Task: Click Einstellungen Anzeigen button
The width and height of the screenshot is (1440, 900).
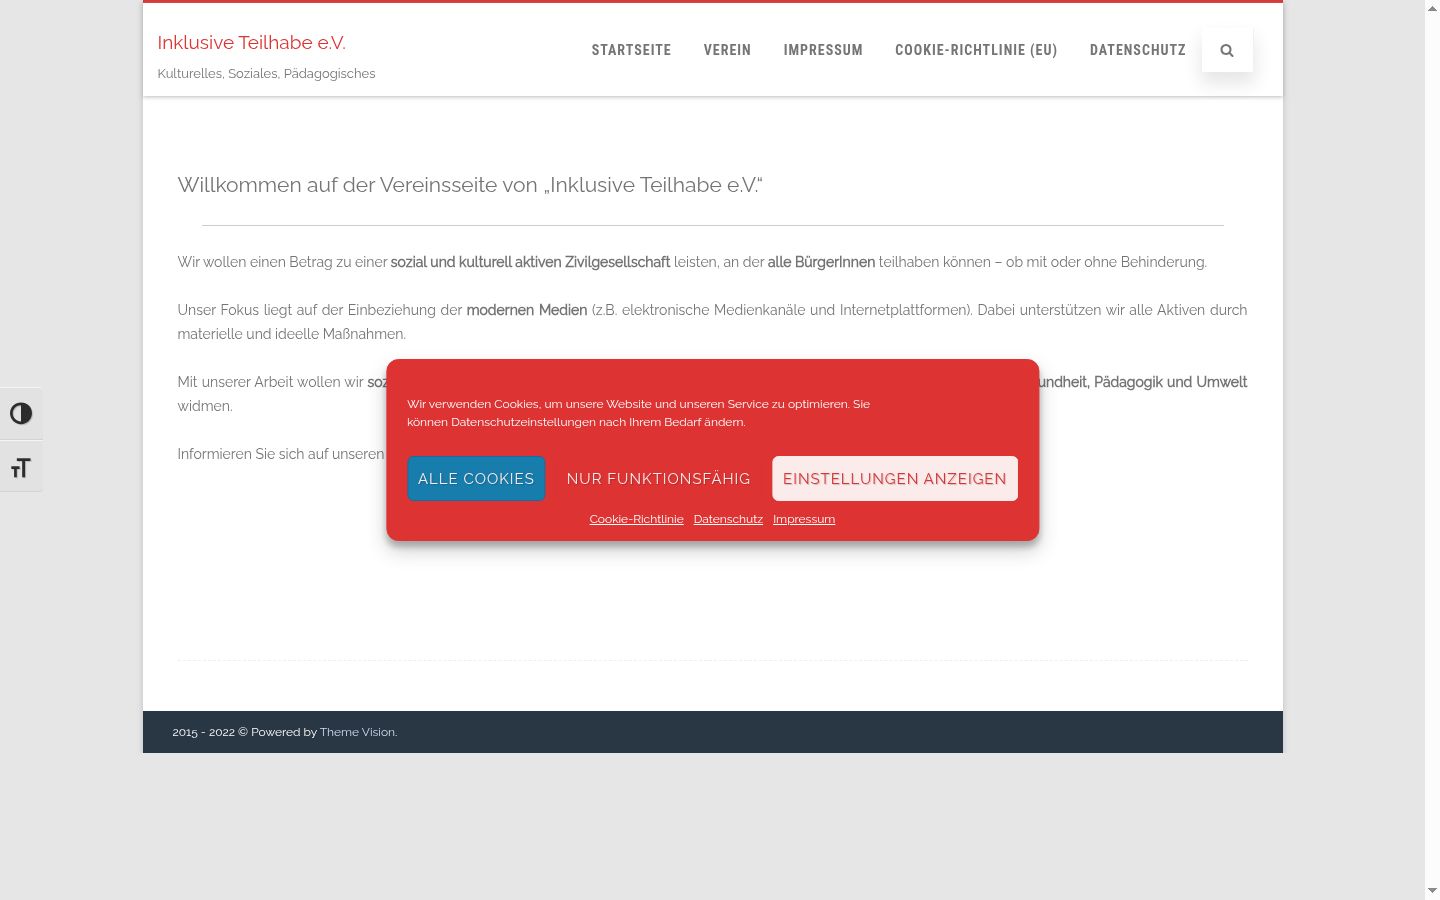Action: point(895,479)
